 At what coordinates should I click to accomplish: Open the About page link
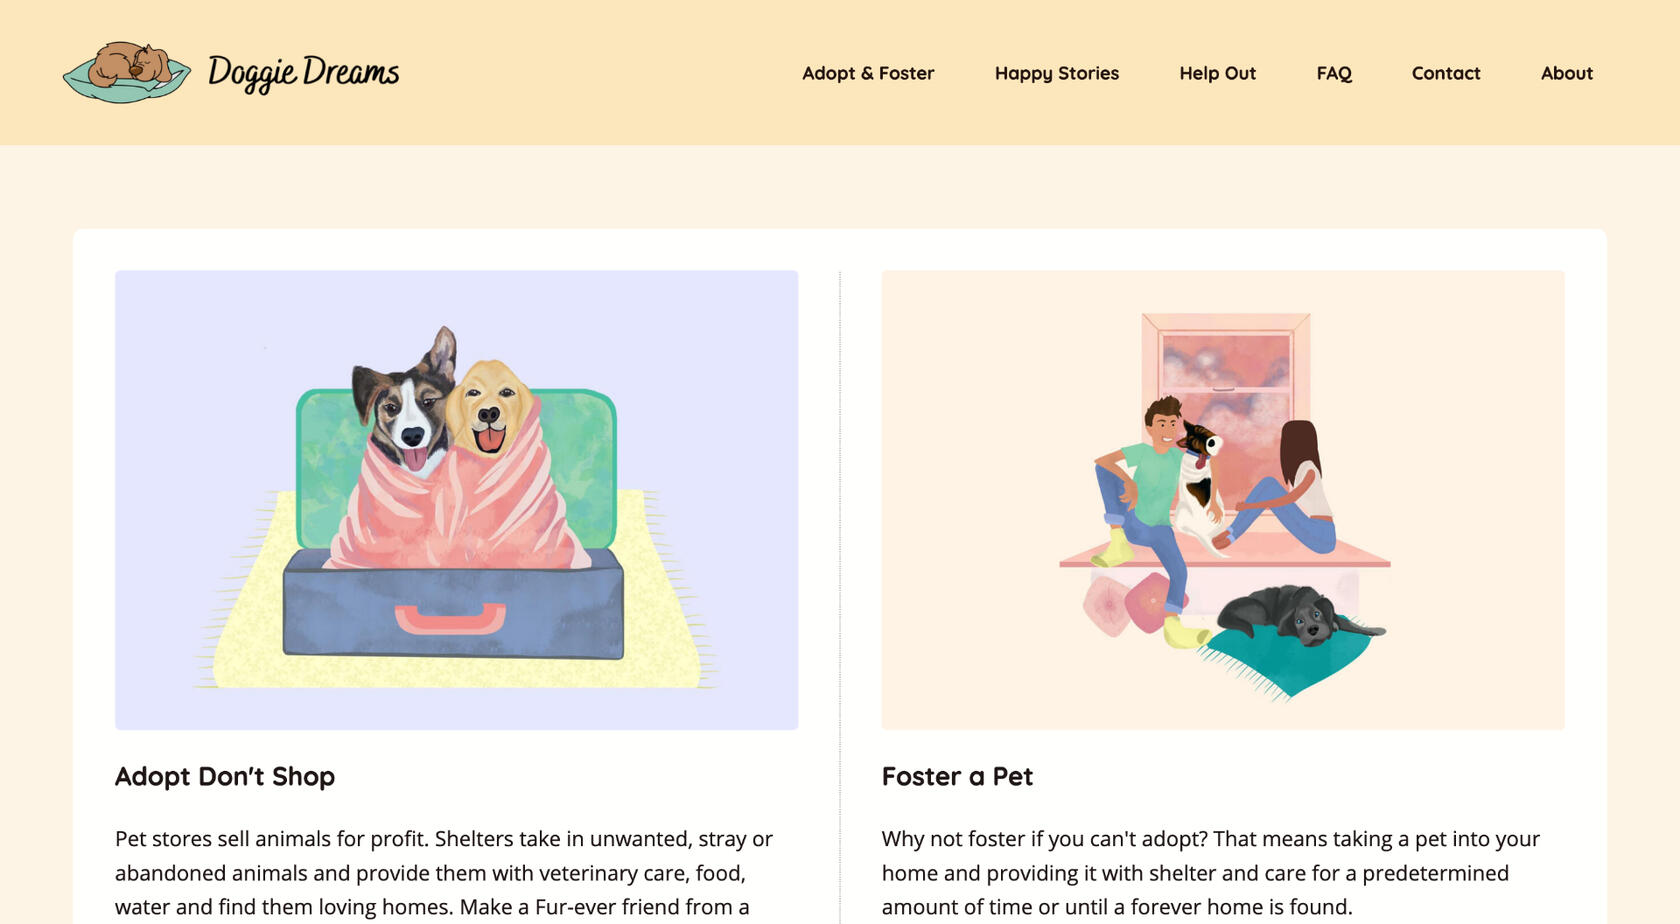click(1566, 73)
